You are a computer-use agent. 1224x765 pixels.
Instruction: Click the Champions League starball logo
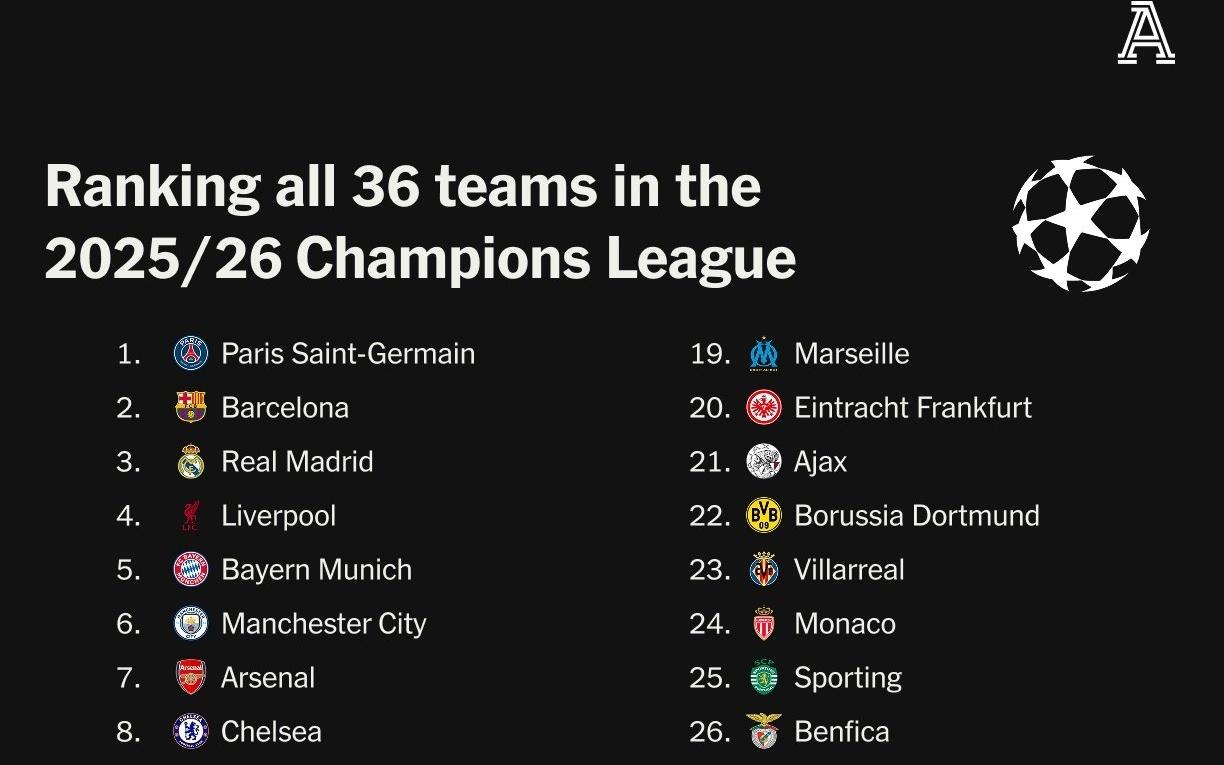point(1080,224)
